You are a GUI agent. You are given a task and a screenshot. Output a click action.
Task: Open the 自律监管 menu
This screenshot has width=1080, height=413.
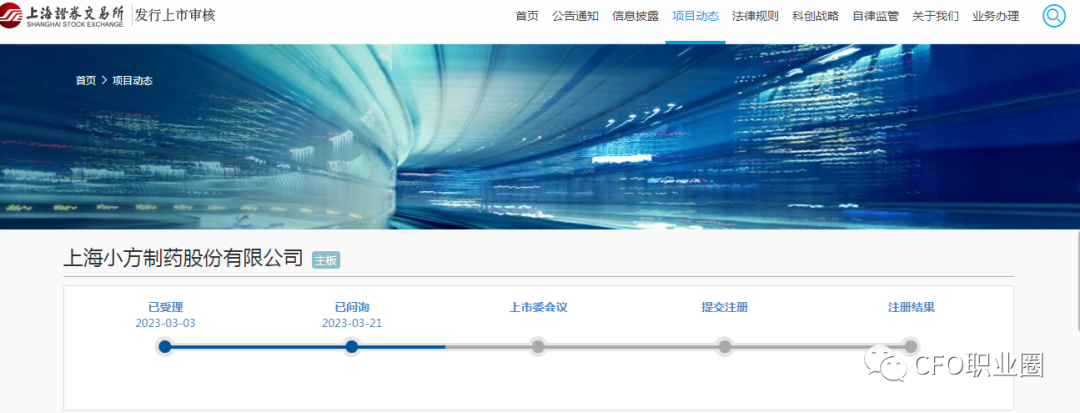click(x=875, y=17)
